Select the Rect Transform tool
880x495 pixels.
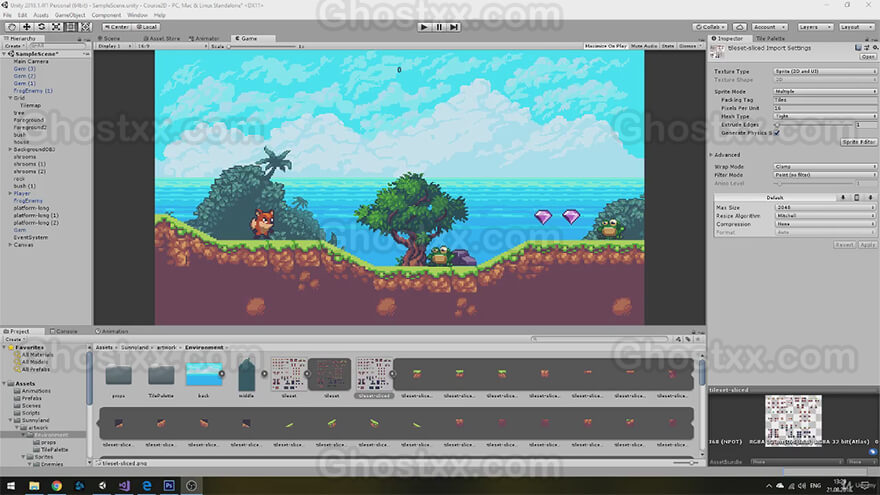tap(71, 27)
